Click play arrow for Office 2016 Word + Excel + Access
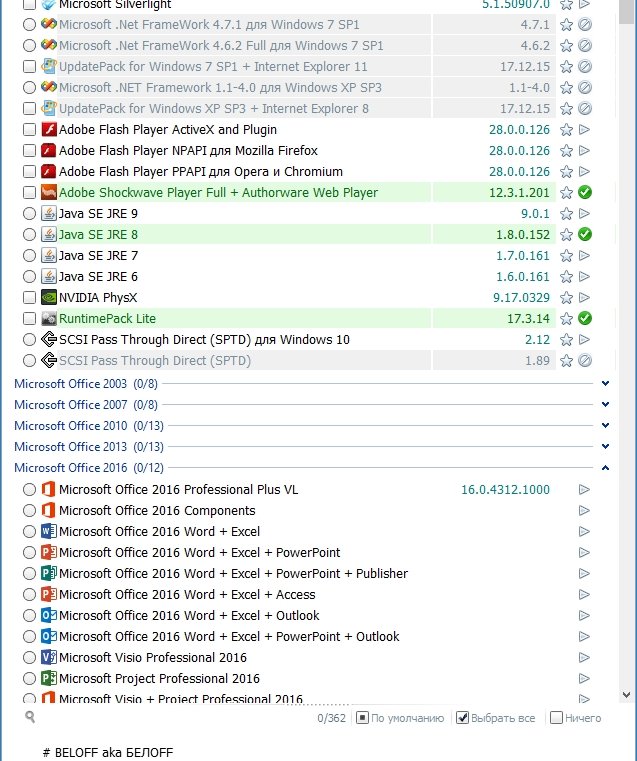 coord(585,595)
